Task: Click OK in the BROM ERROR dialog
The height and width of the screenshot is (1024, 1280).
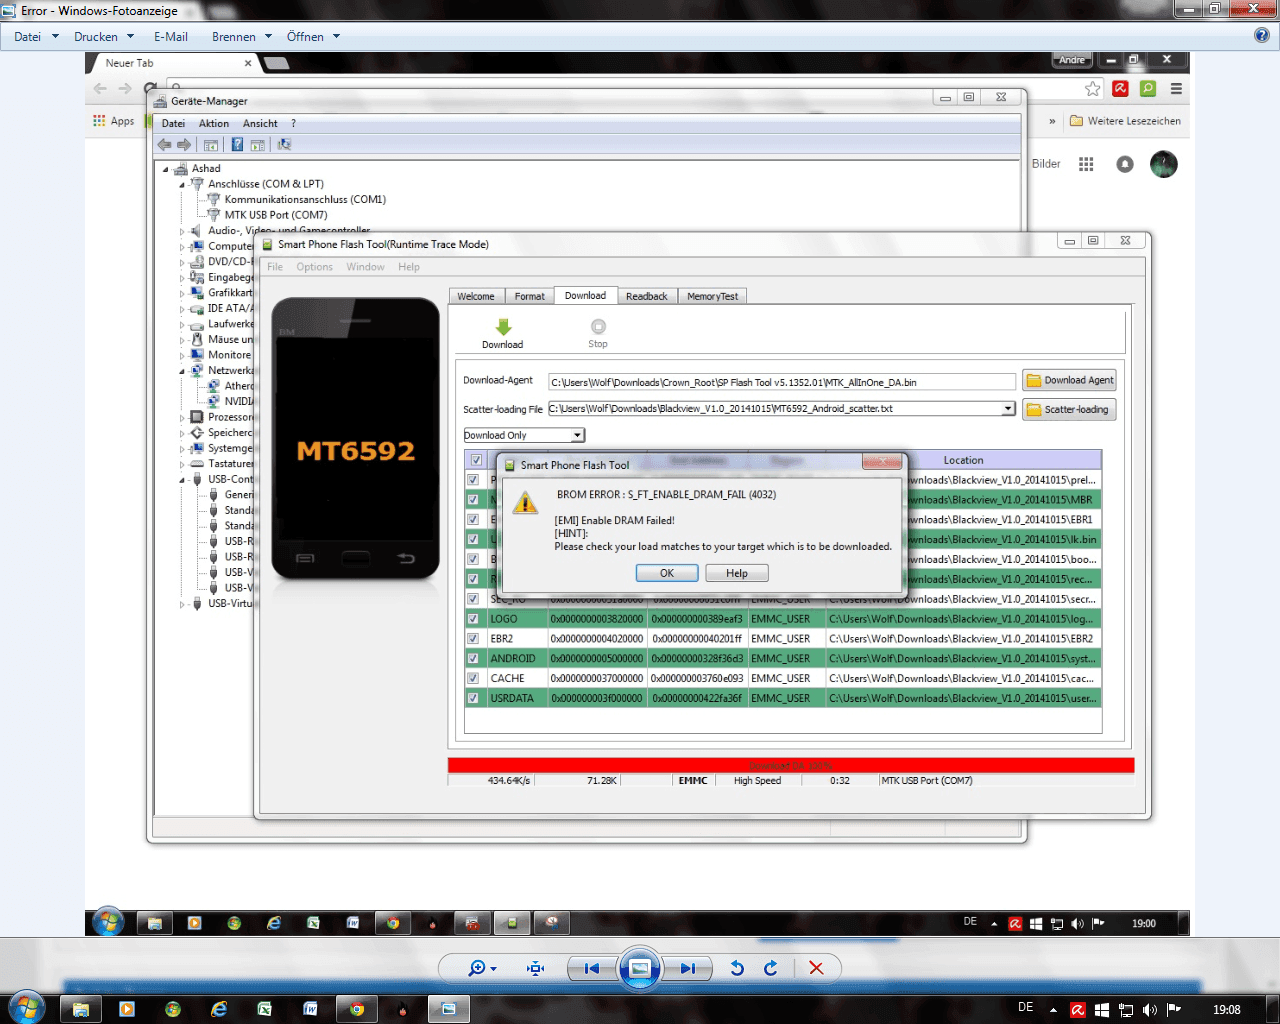Action: point(667,573)
